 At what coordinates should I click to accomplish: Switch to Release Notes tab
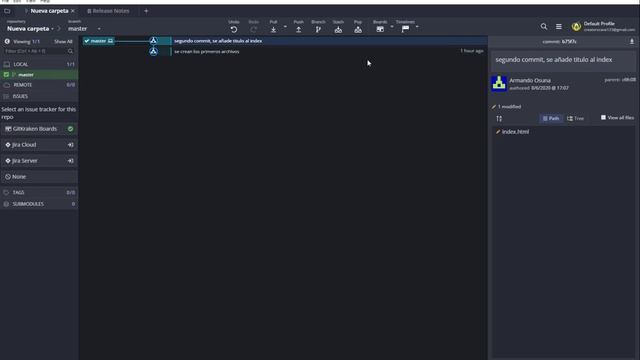coord(108,11)
